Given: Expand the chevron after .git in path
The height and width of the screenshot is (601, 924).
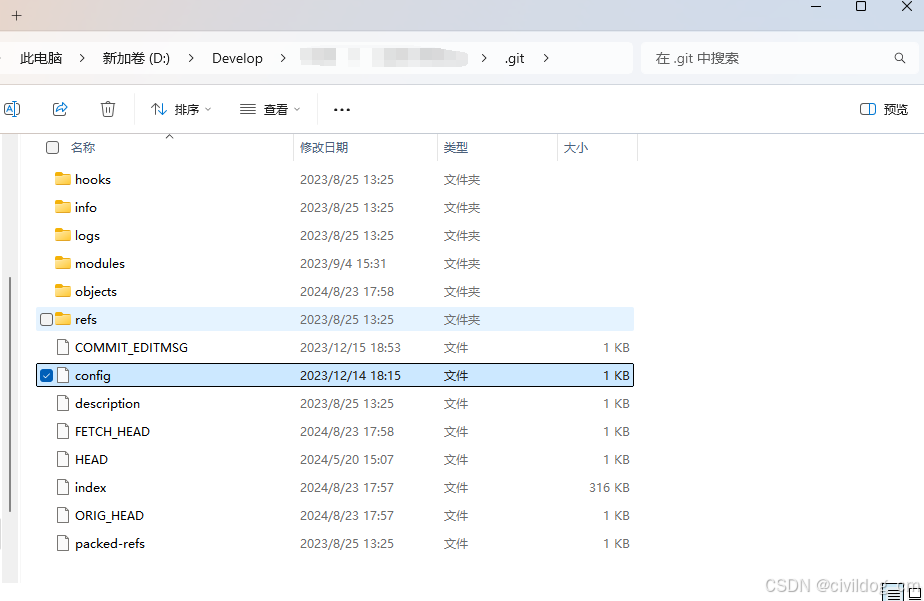Looking at the screenshot, I should (546, 58).
